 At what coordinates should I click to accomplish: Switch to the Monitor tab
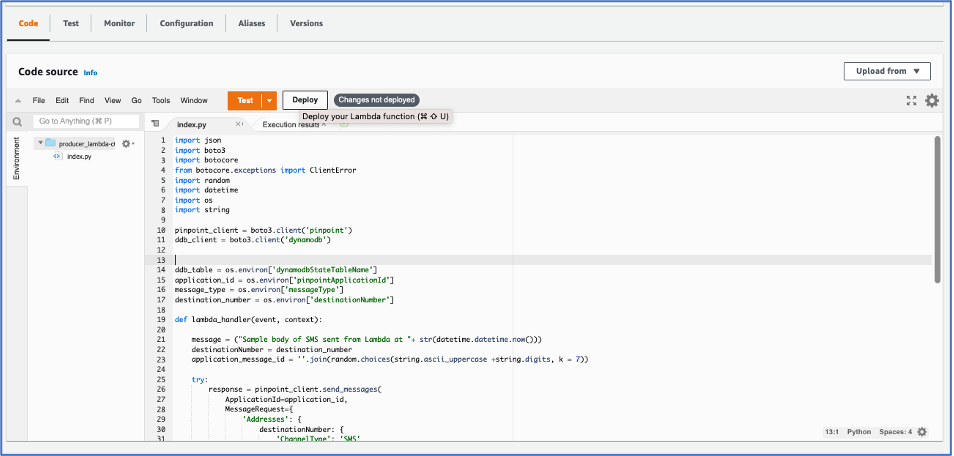point(119,23)
